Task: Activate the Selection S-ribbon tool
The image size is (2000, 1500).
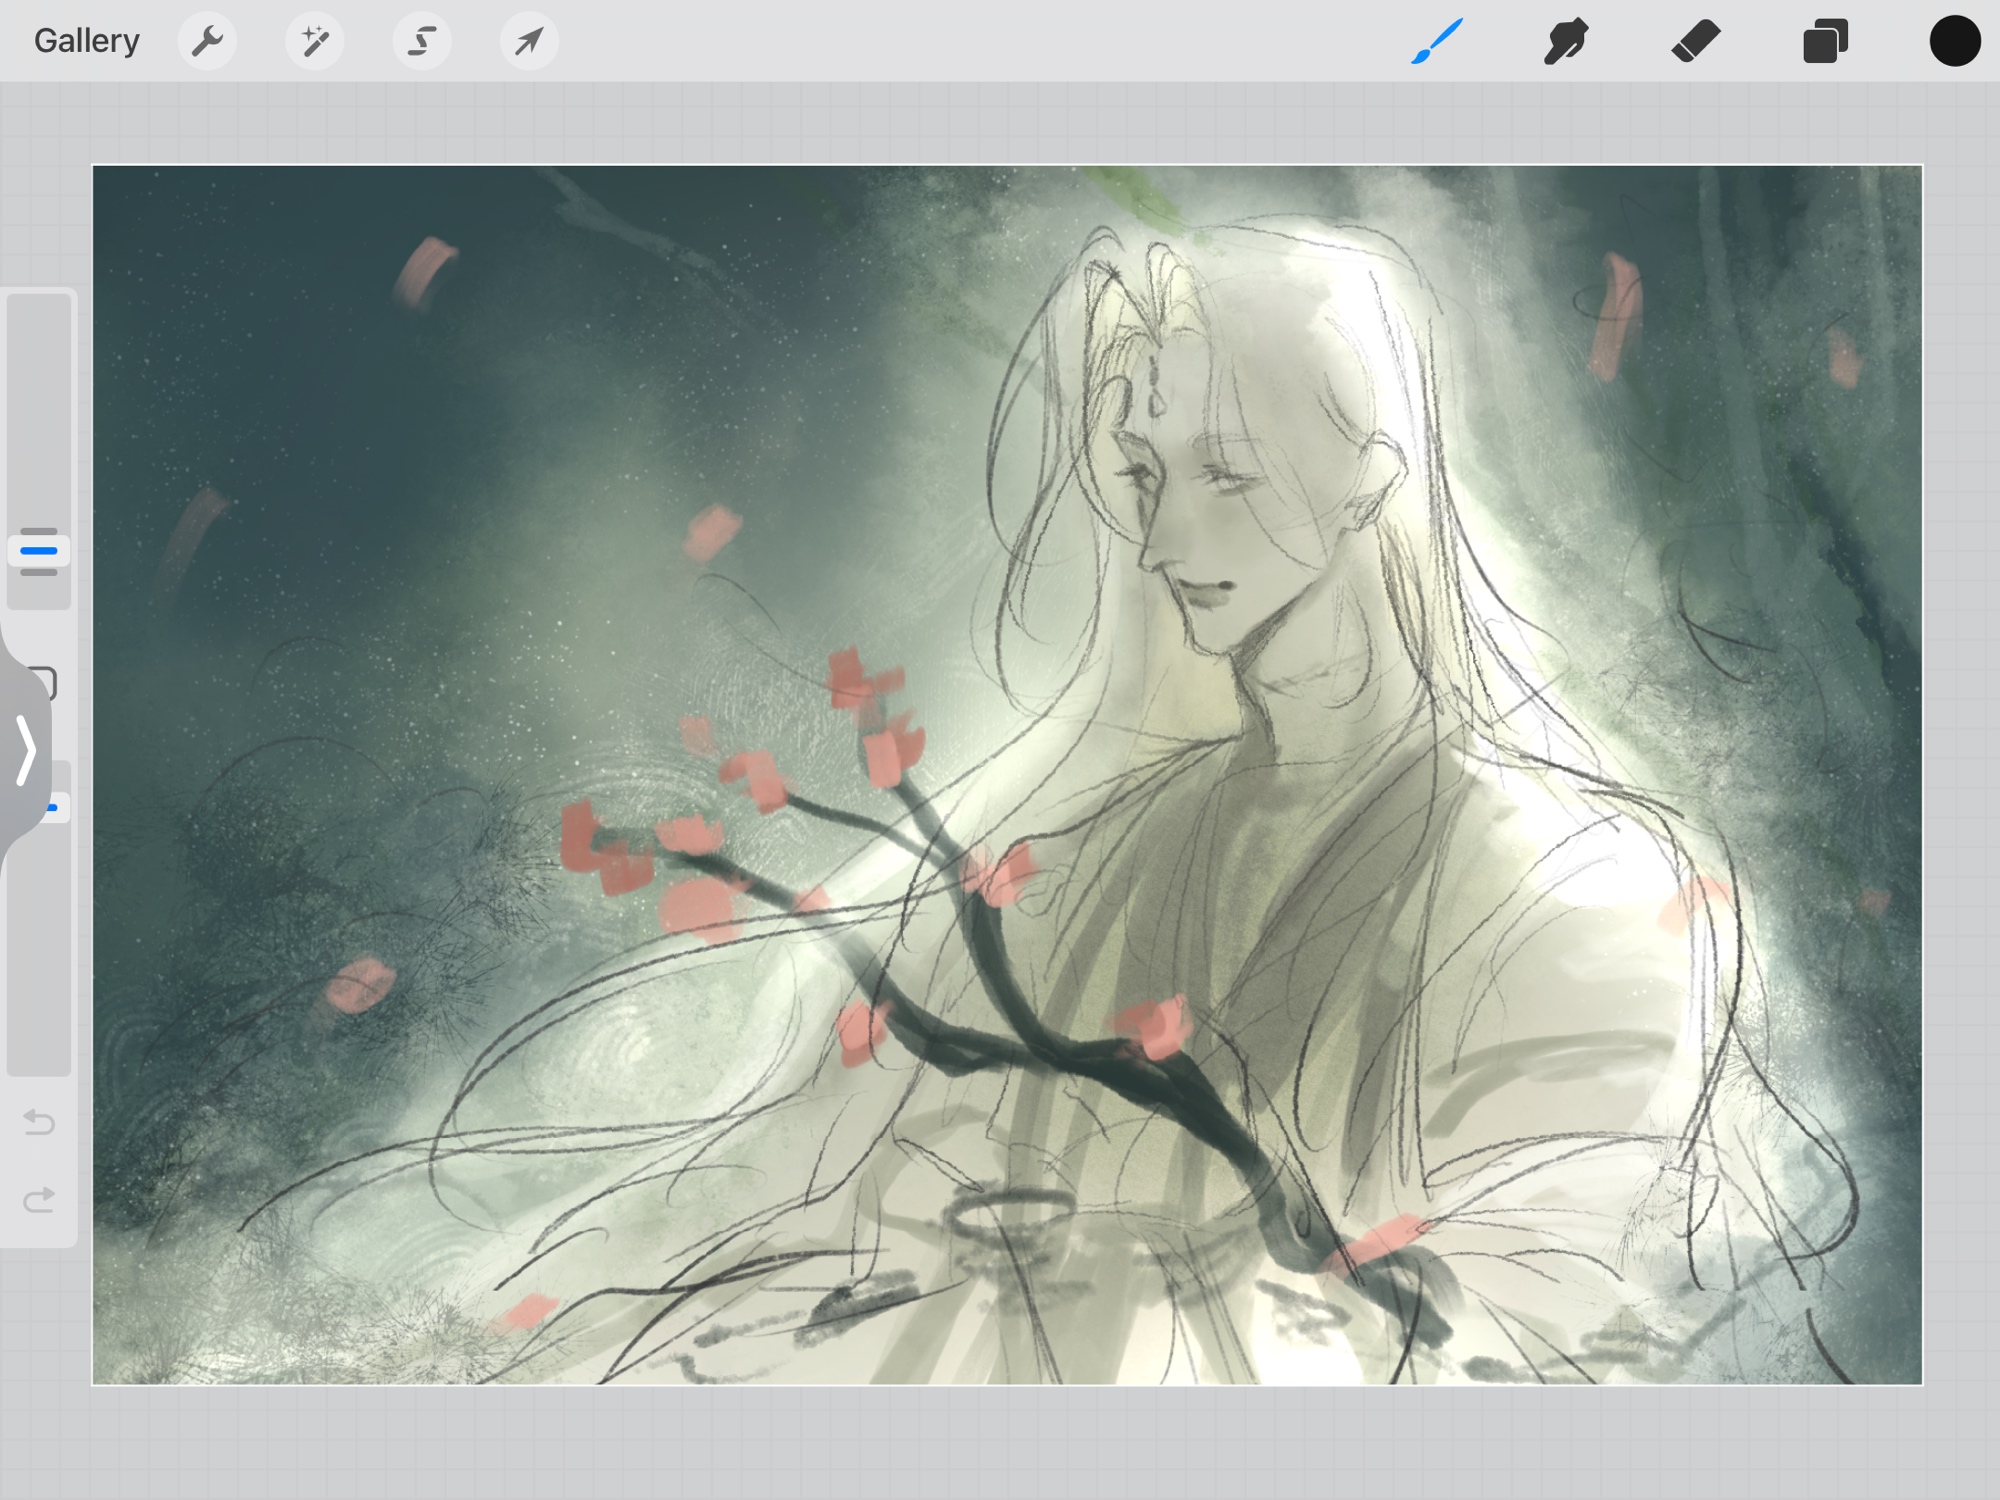Action: [422, 41]
